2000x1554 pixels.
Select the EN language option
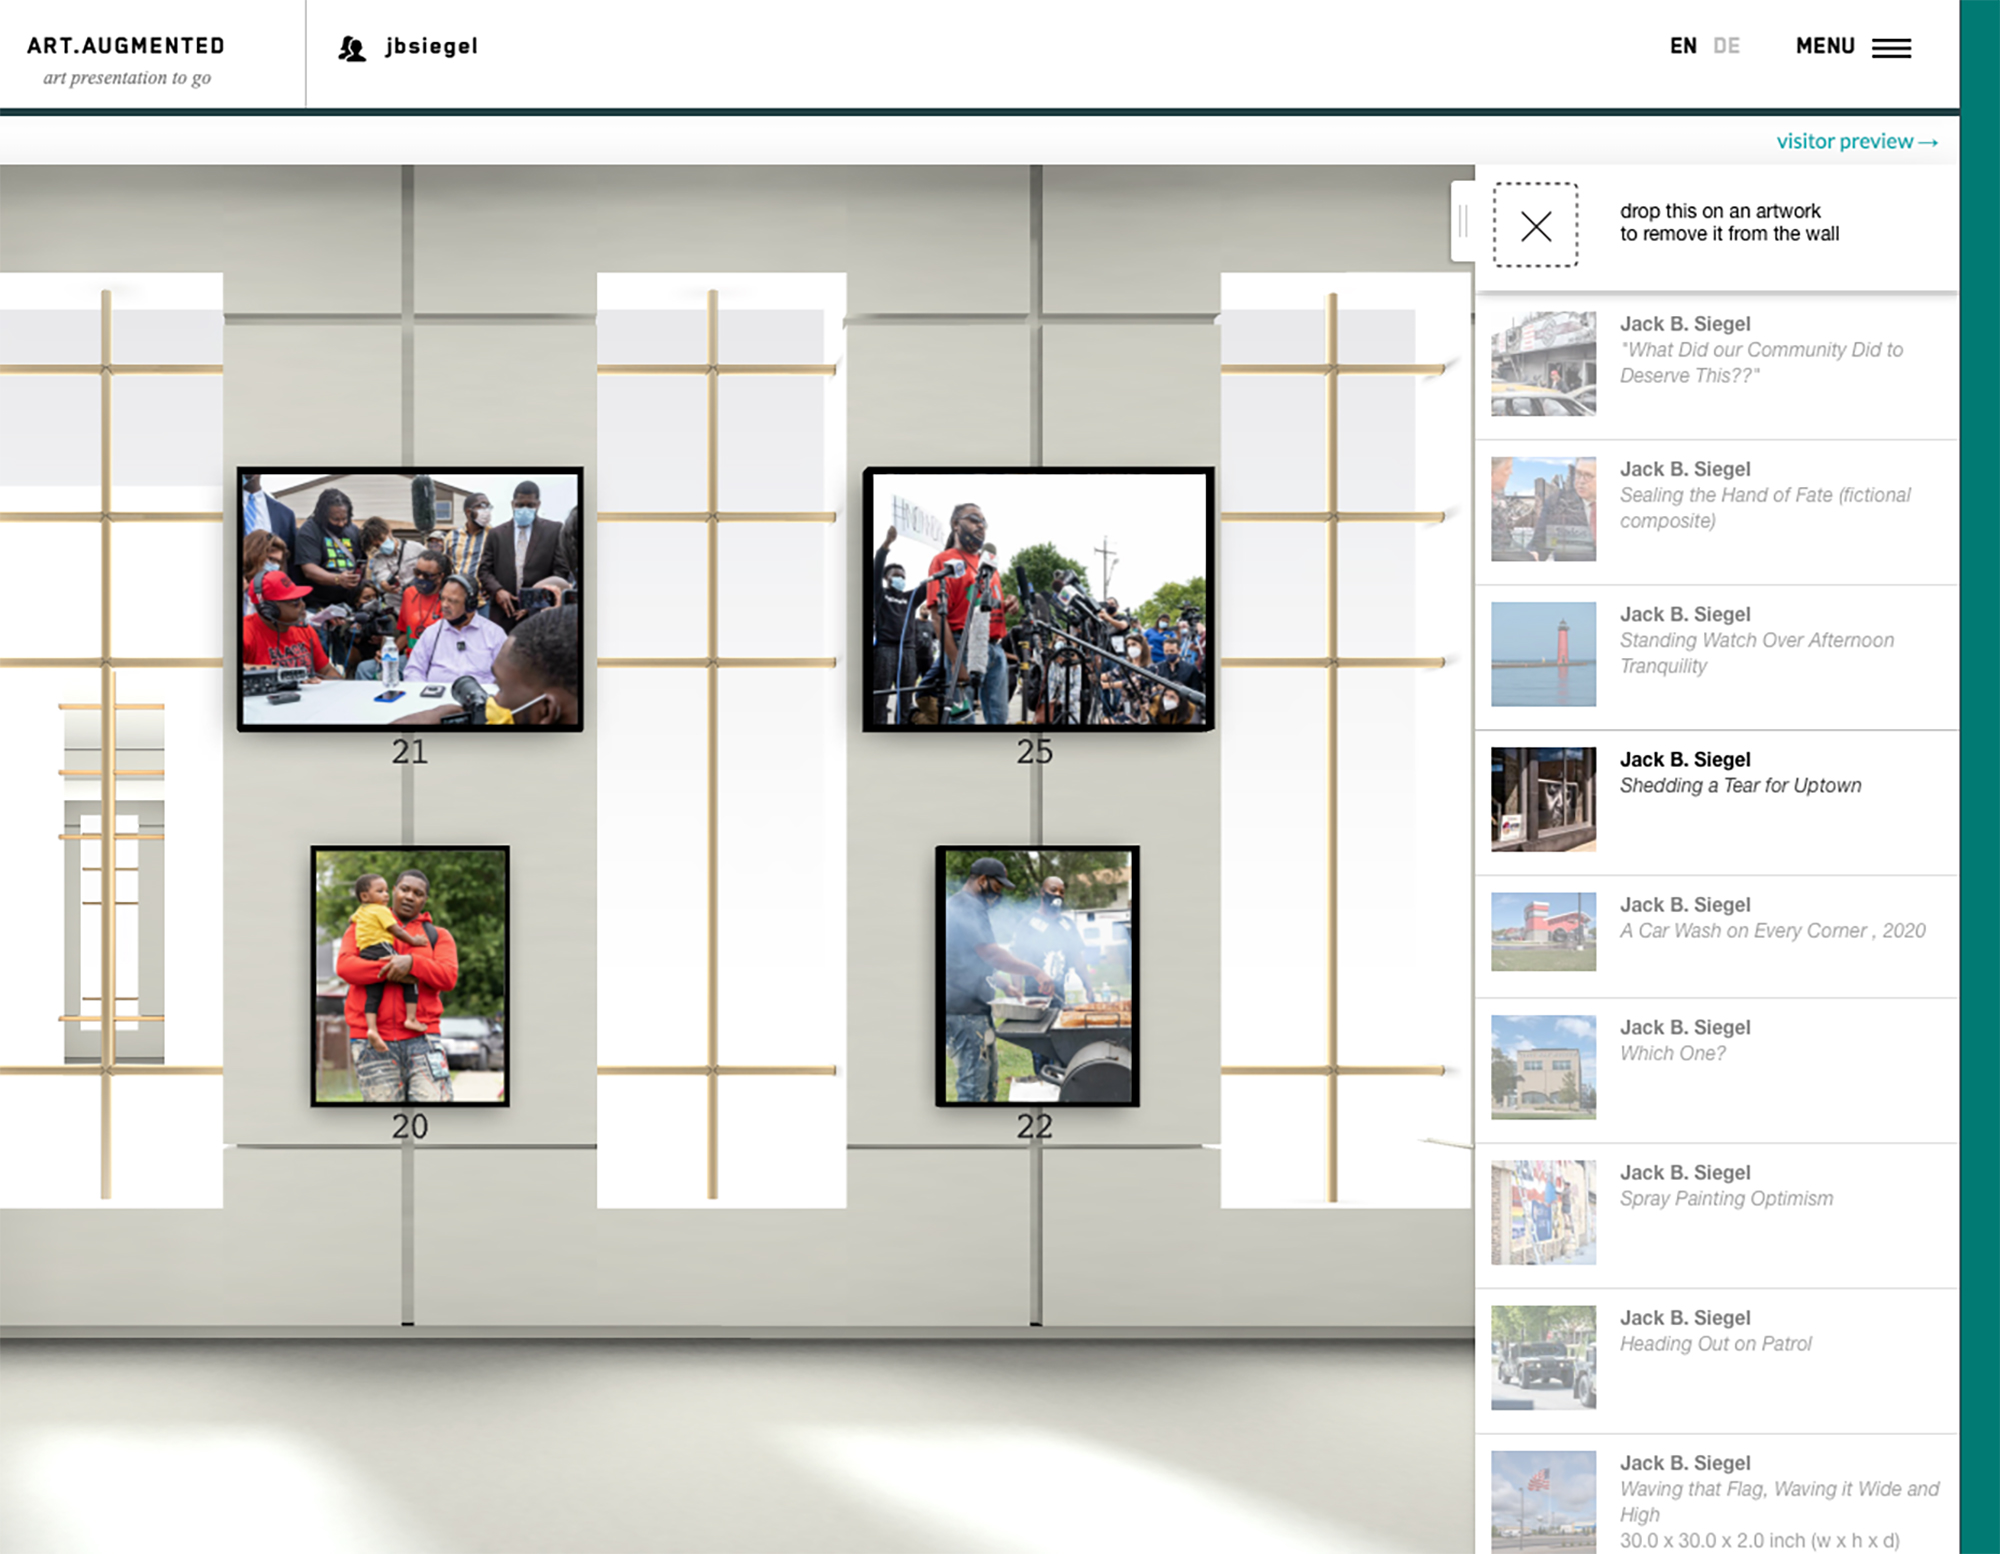[1683, 46]
